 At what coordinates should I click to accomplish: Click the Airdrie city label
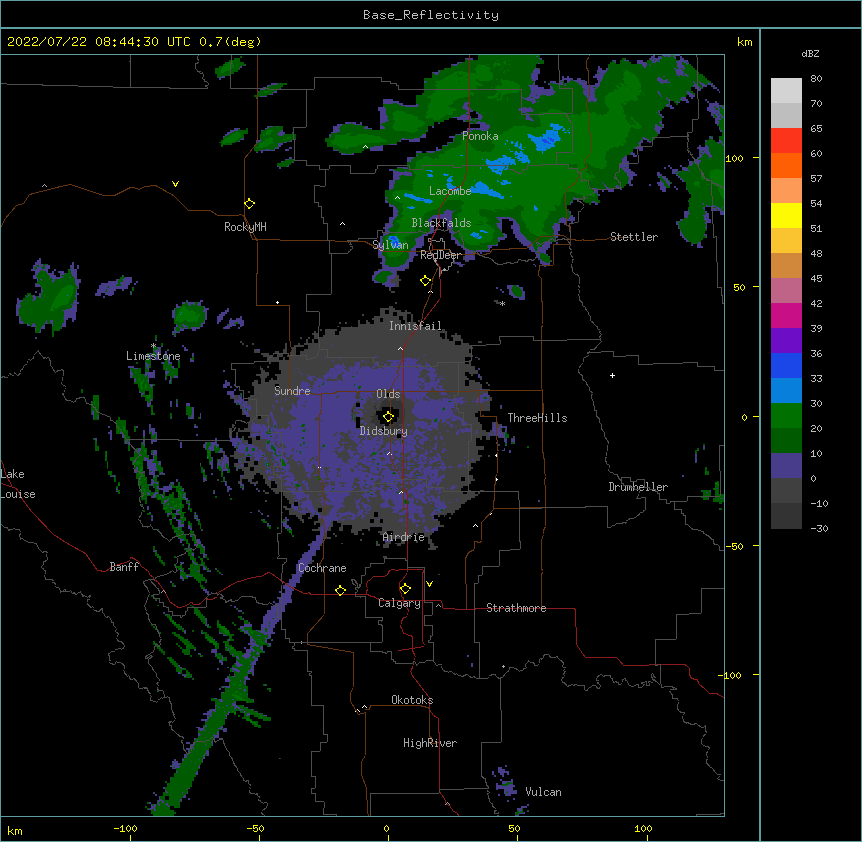pyautogui.click(x=404, y=537)
